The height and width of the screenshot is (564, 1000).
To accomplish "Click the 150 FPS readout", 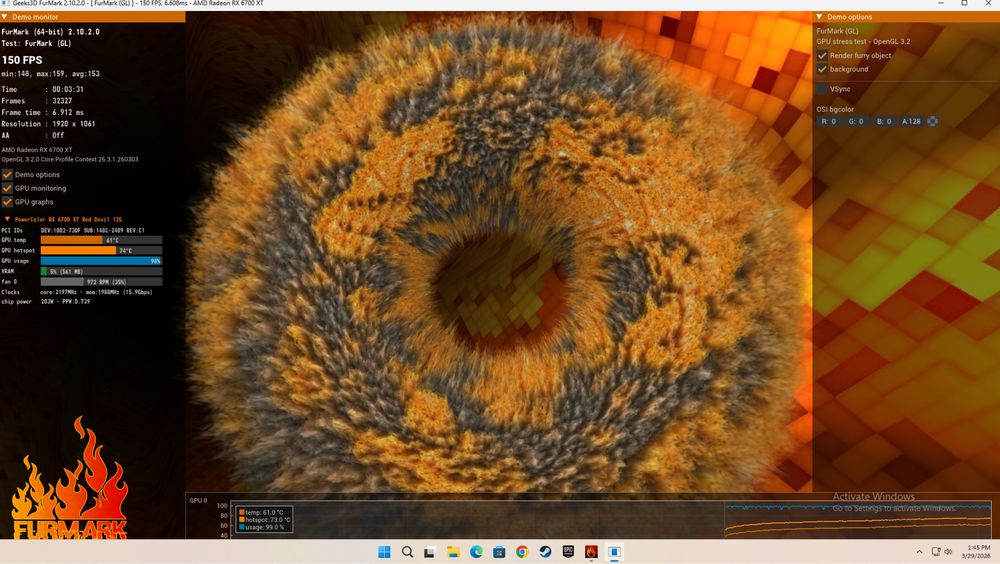I will click(22, 60).
